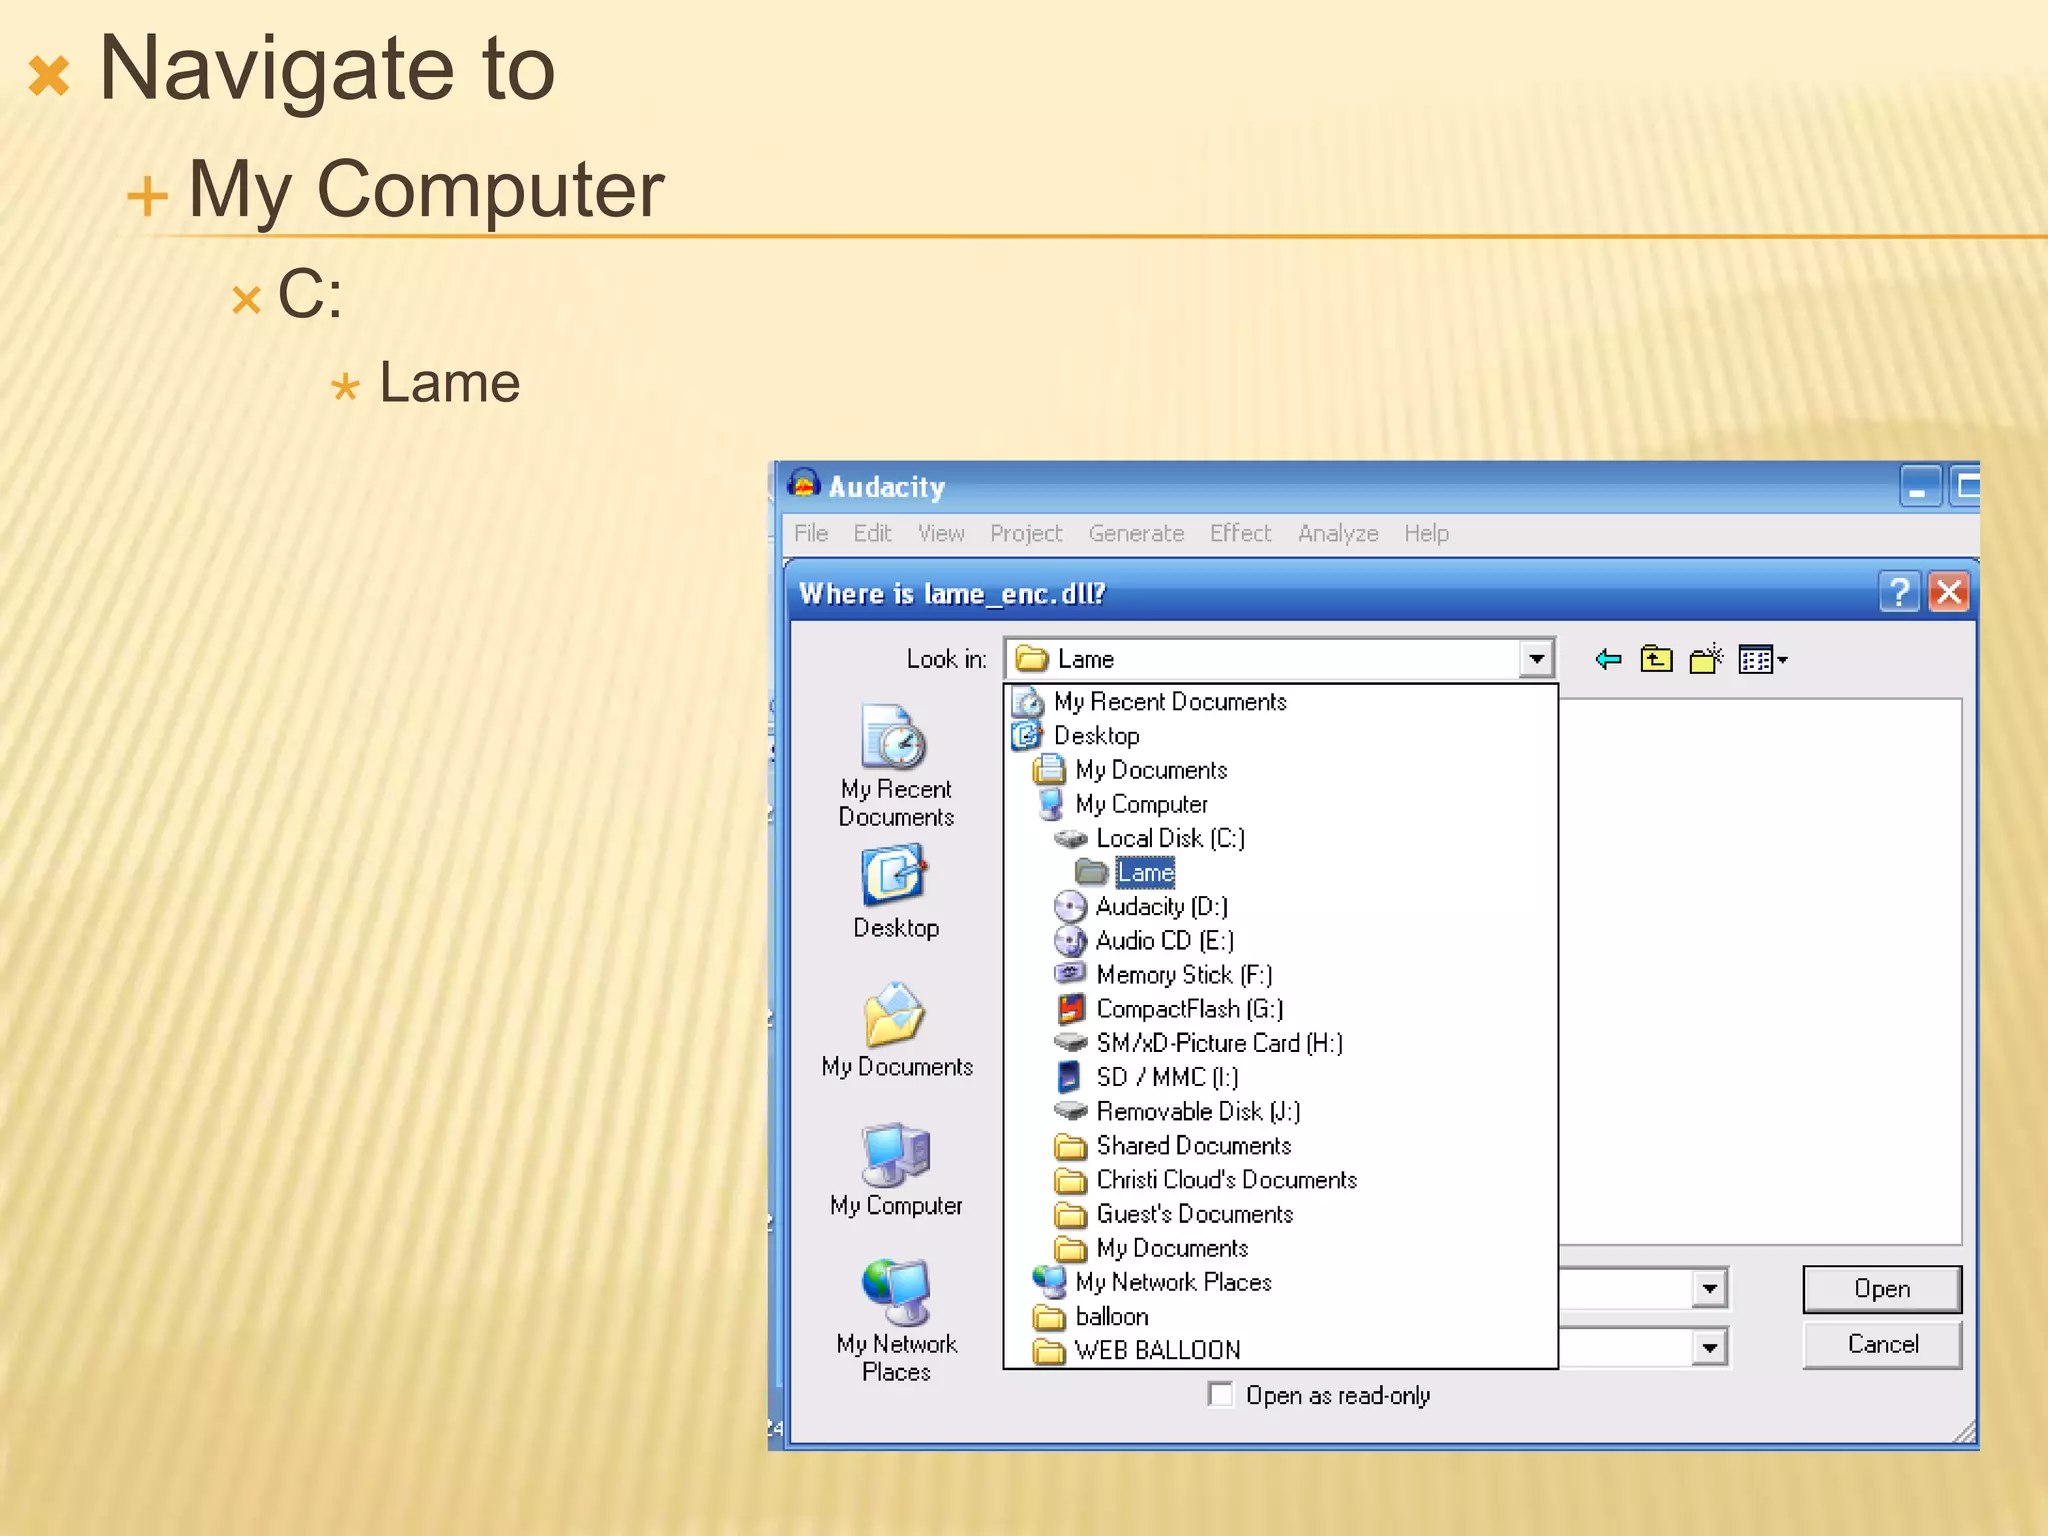
Task: Click the Back arrow in dialog toolbar
Action: pos(1608,659)
